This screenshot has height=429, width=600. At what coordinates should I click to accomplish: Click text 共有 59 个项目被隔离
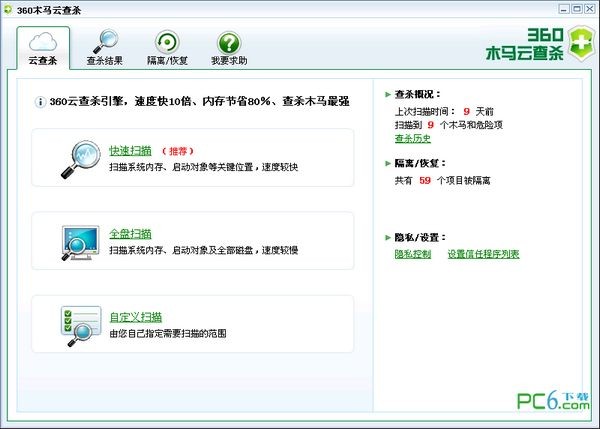[x=442, y=180]
